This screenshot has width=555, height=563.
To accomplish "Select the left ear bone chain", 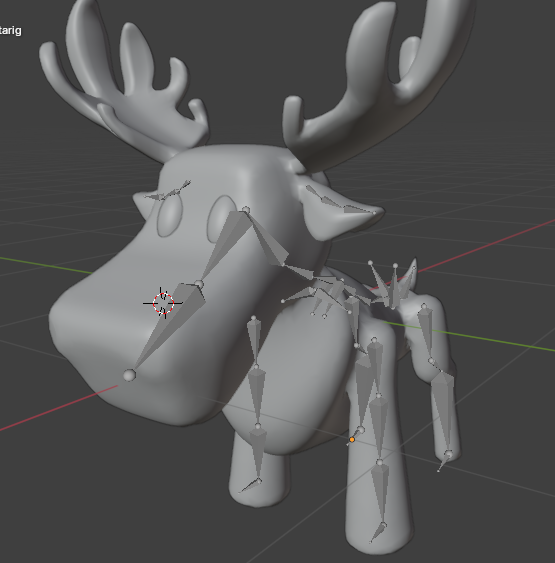I will pos(168,191).
